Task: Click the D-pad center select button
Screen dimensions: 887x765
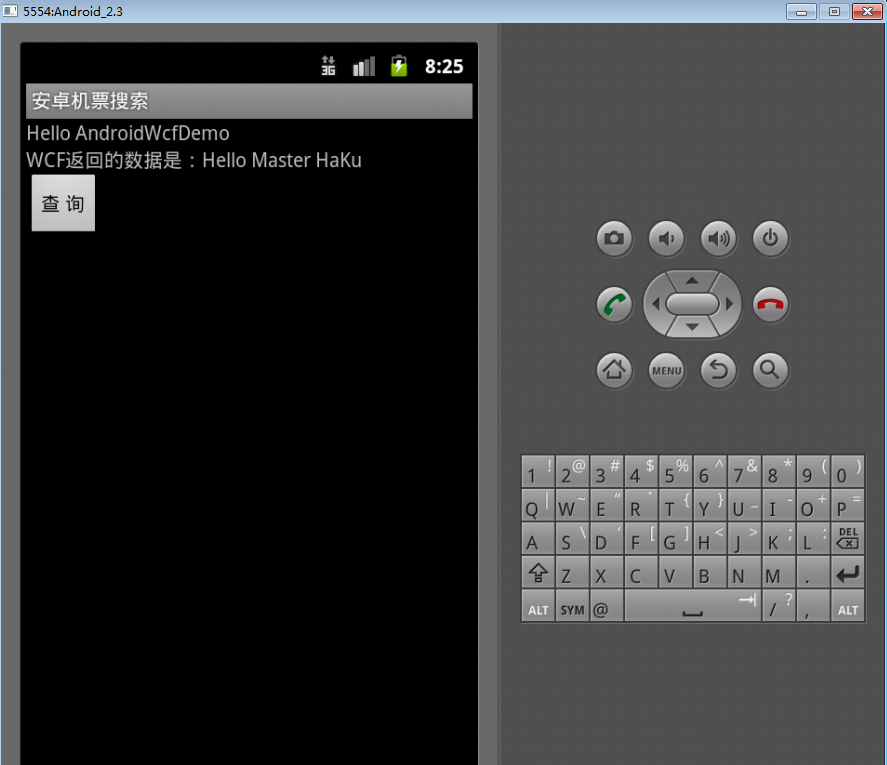Action: click(692, 304)
